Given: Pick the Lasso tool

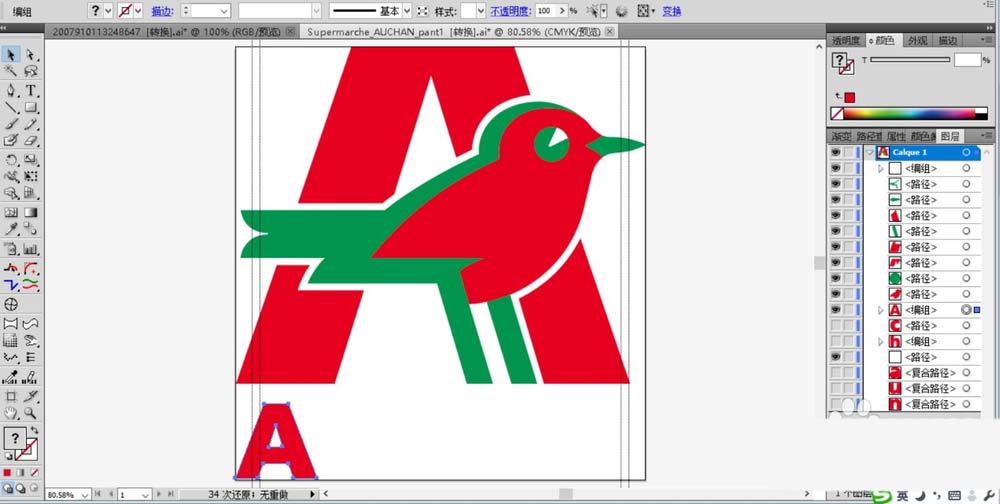Looking at the screenshot, I should pyautogui.click(x=31, y=71).
